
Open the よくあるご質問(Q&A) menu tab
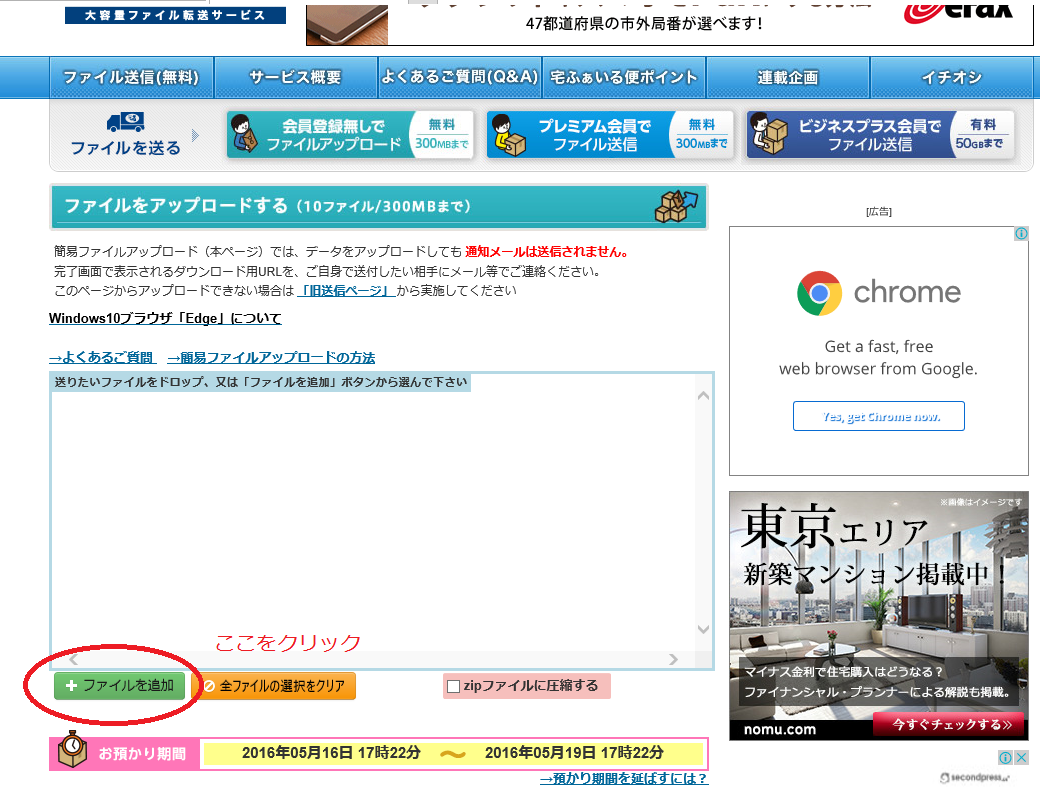tap(460, 77)
